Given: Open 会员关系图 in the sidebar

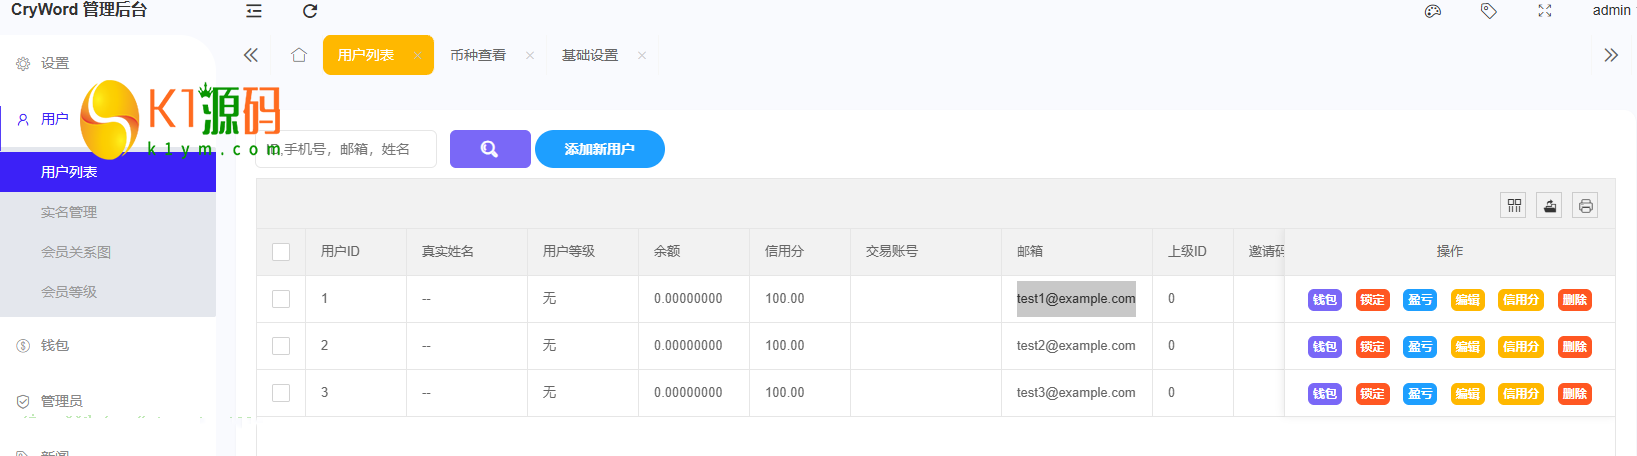Looking at the screenshot, I should [x=108, y=252].
